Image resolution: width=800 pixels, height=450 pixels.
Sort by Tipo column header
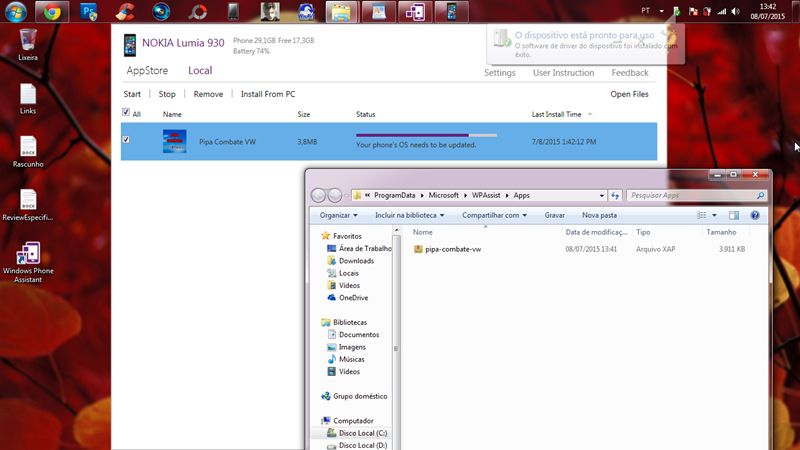(x=643, y=232)
